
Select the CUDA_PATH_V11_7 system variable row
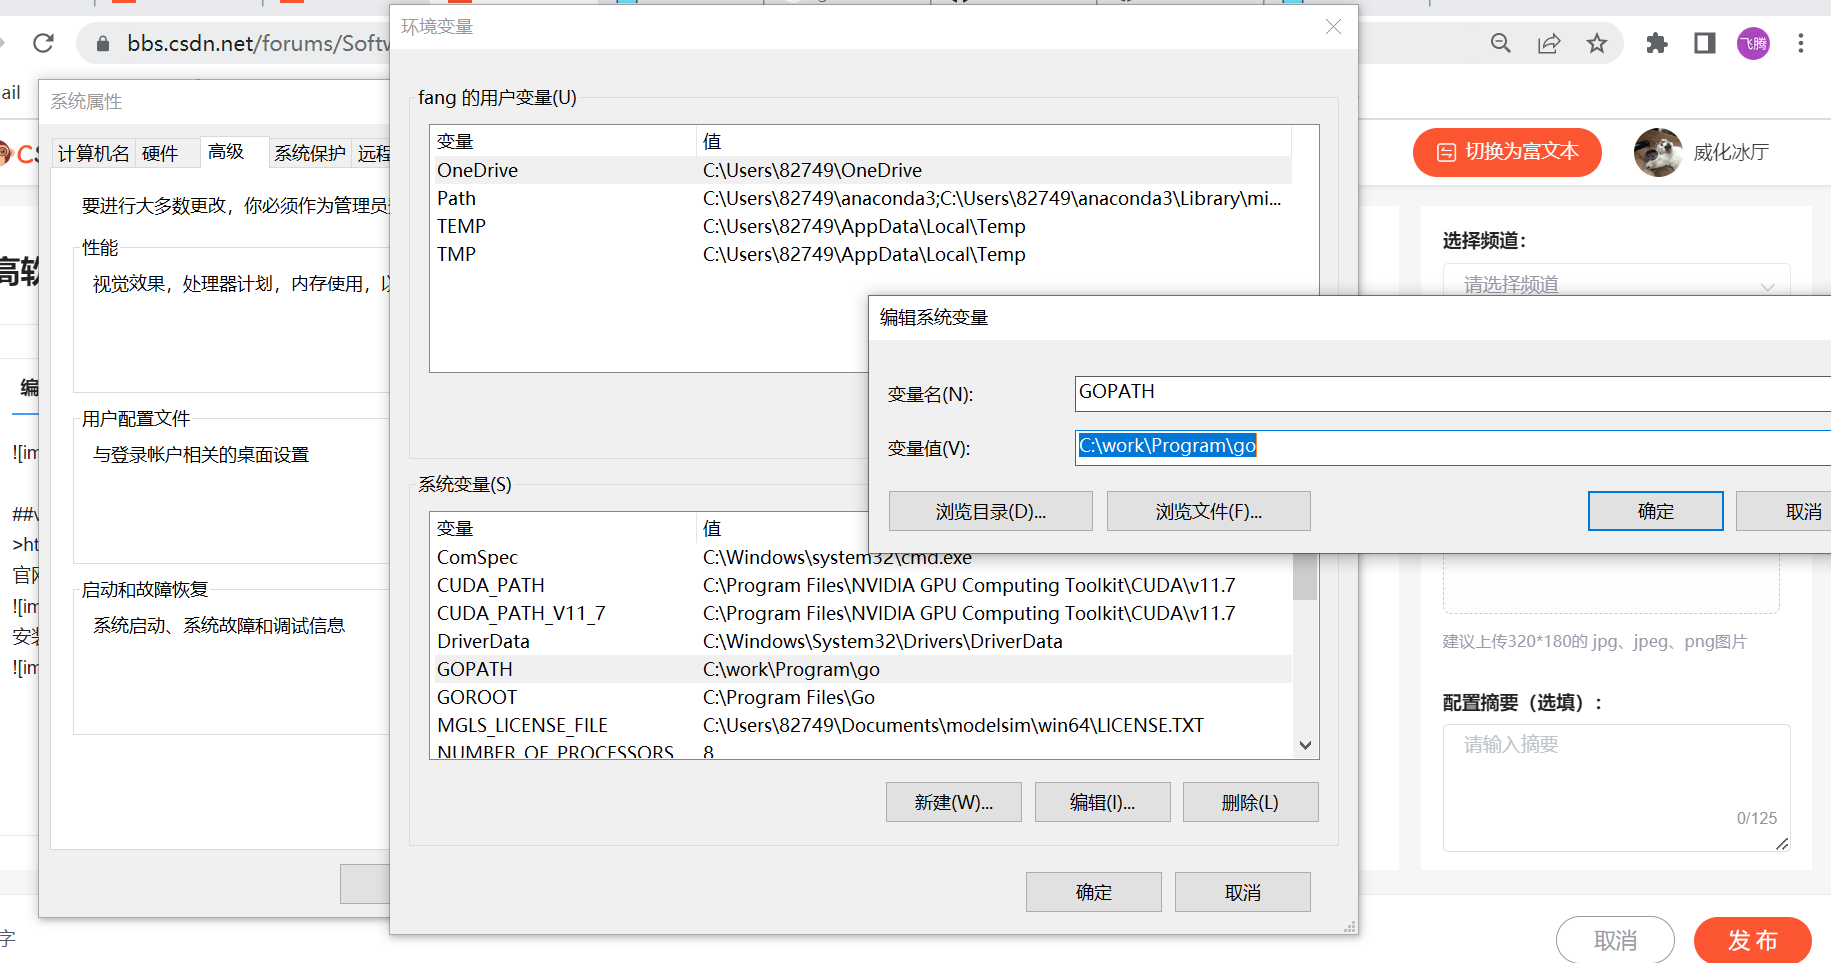(x=861, y=613)
